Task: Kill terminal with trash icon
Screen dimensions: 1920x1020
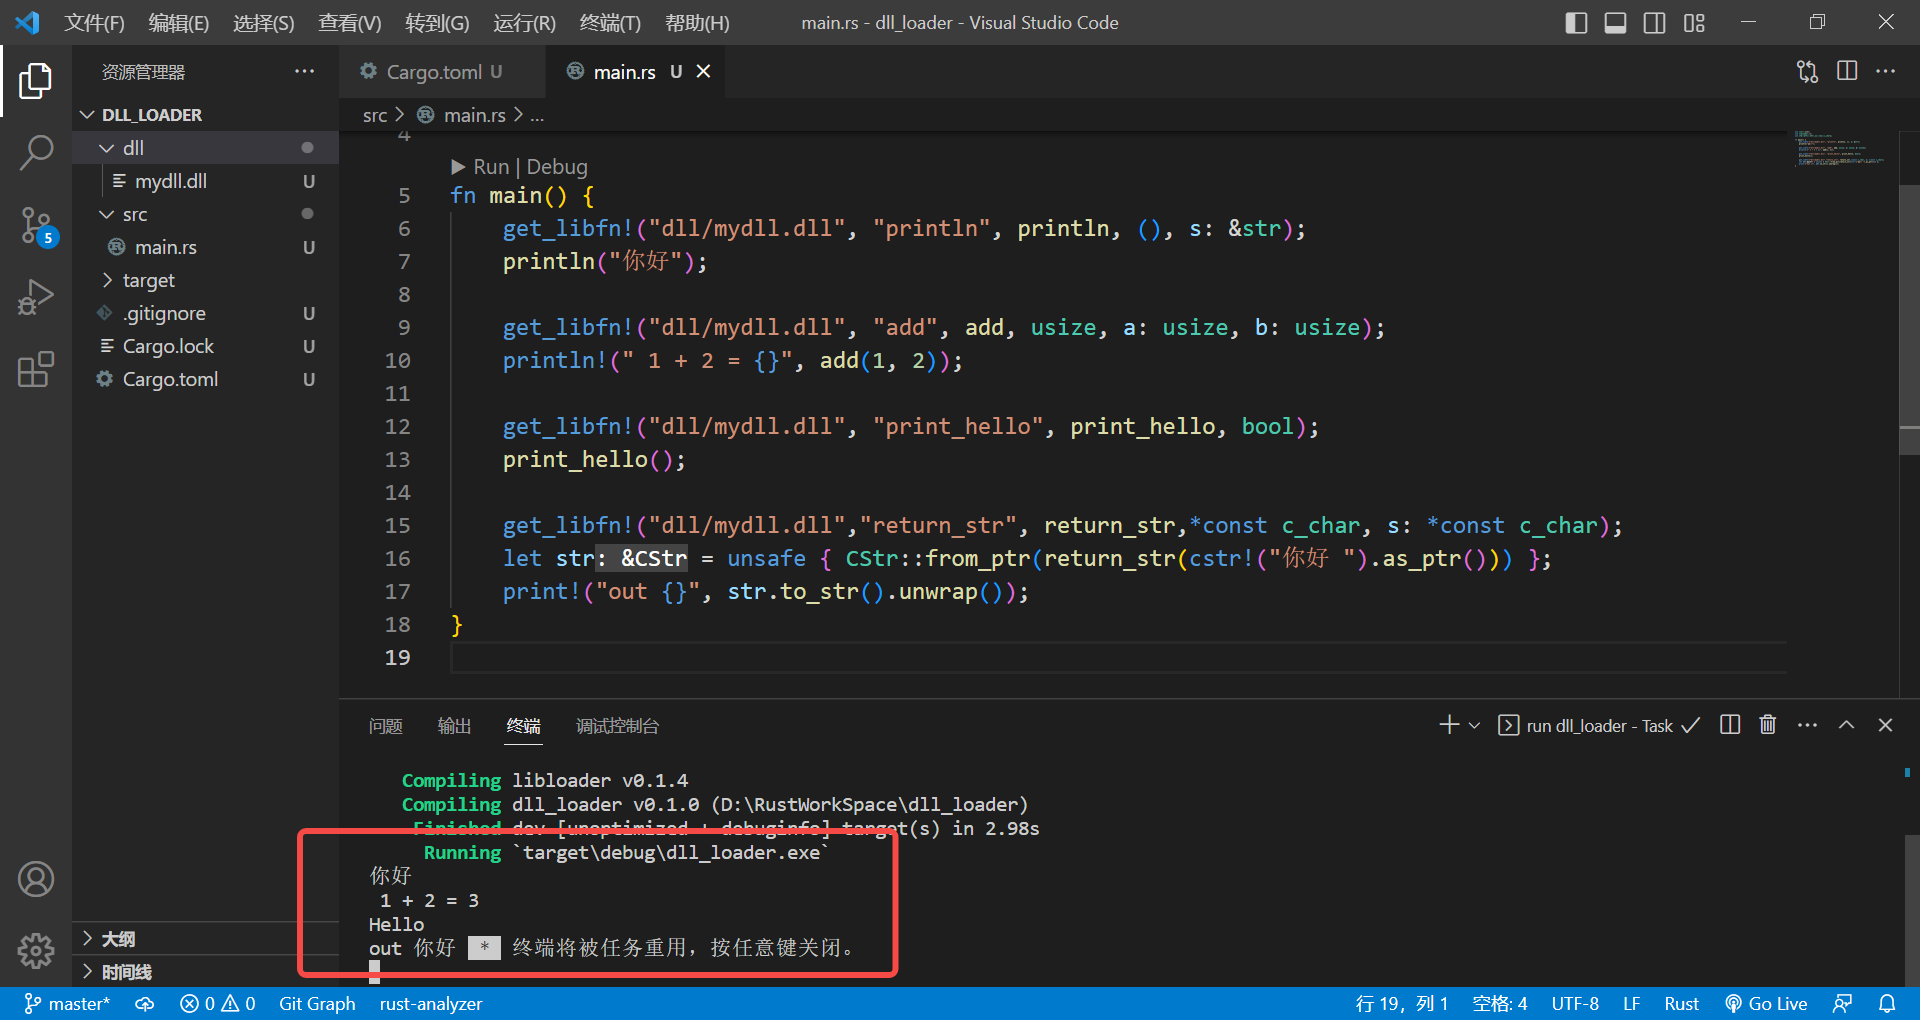Action: click(1768, 725)
